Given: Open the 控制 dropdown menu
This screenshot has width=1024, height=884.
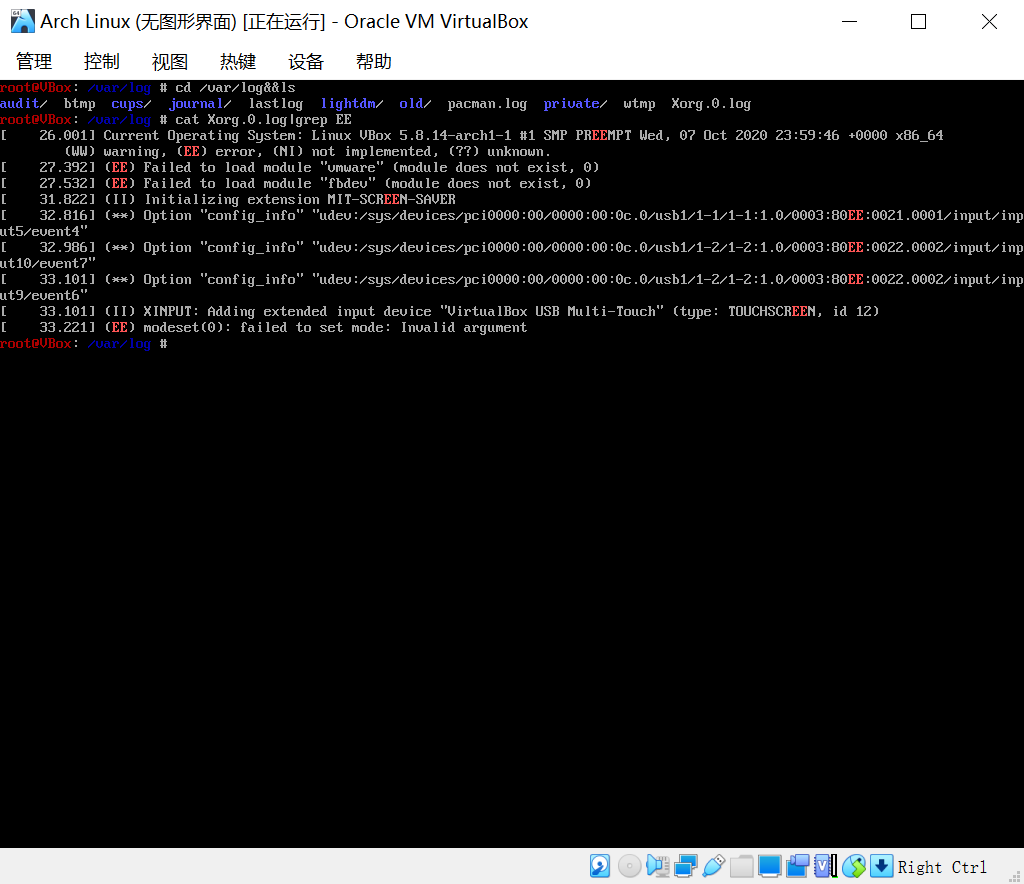Looking at the screenshot, I should coord(102,61).
